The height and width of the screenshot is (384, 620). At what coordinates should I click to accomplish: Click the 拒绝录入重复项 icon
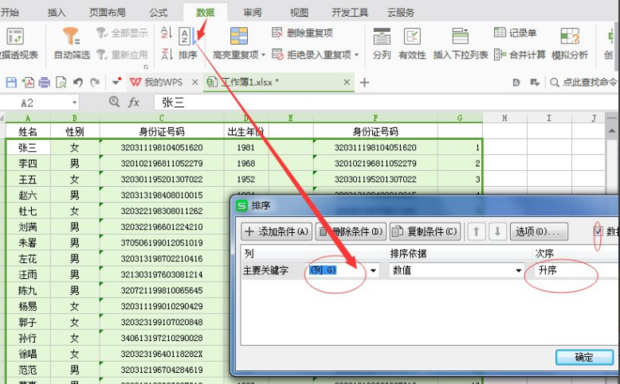pos(278,54)
